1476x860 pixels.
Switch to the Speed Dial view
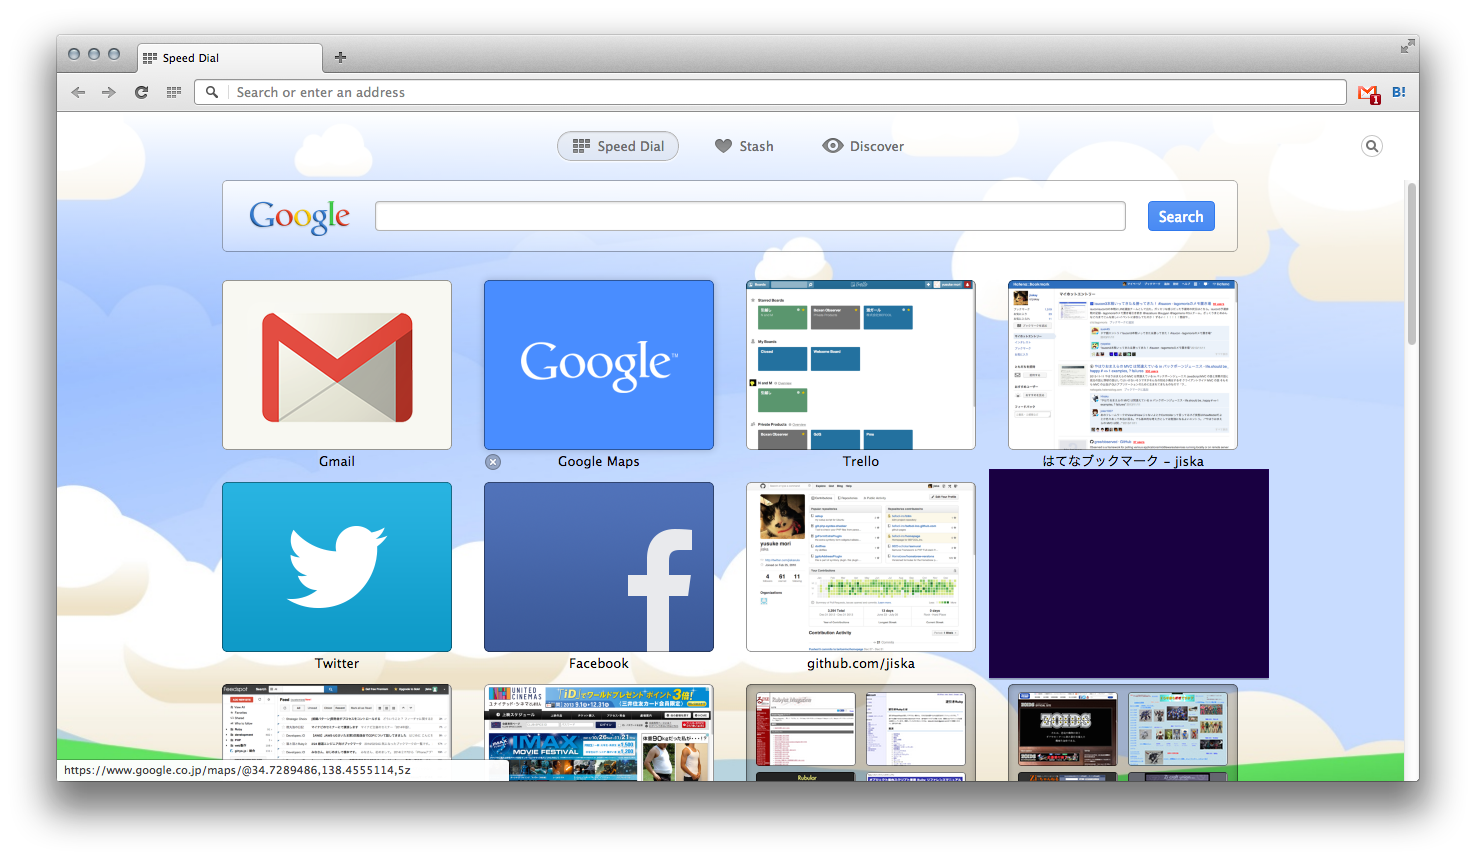pyautogui.click(x=618, y=146)
